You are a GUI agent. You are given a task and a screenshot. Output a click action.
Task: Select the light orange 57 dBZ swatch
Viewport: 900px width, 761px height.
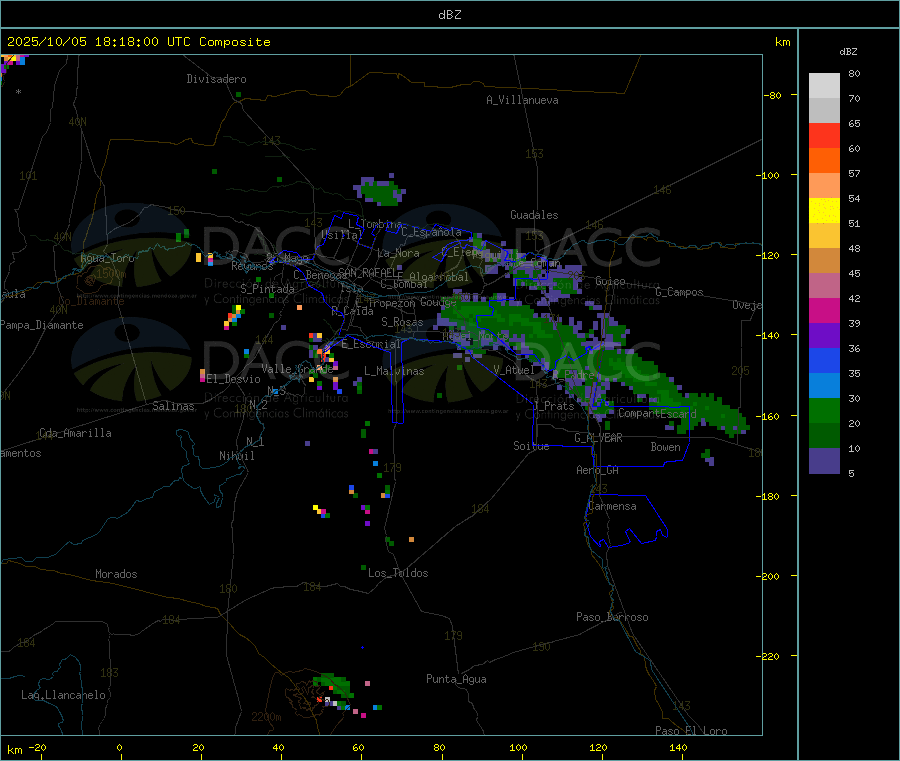[824, 185]
